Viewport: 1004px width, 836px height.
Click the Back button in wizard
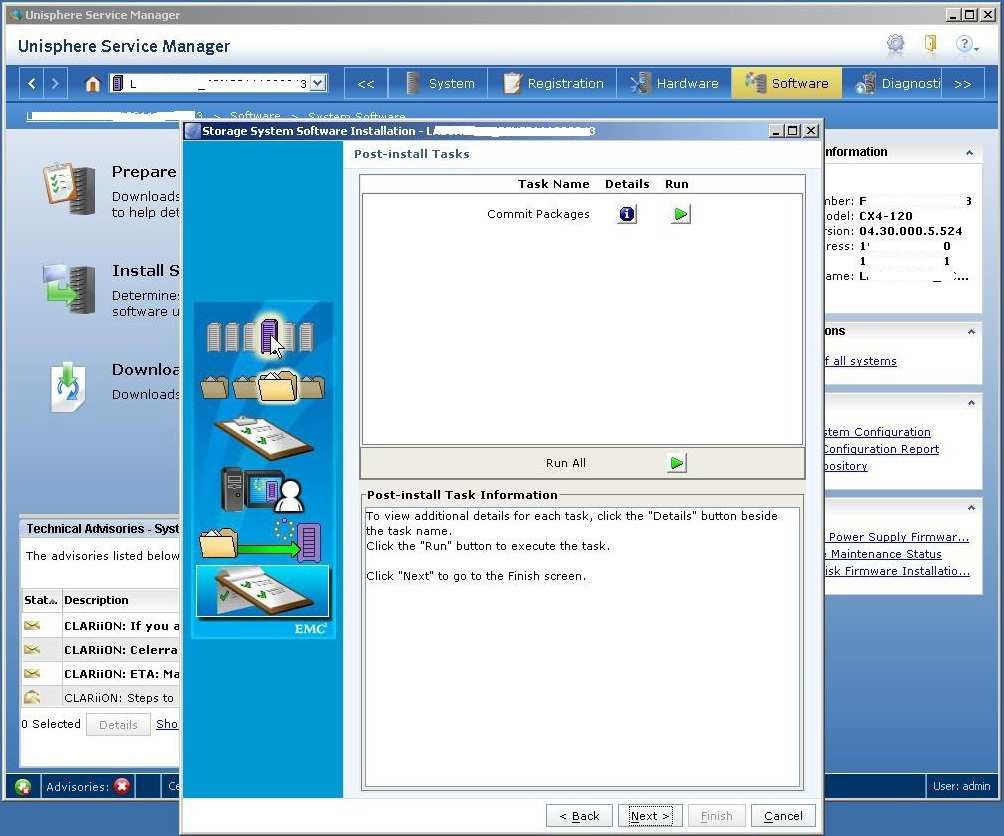(579, 816)
